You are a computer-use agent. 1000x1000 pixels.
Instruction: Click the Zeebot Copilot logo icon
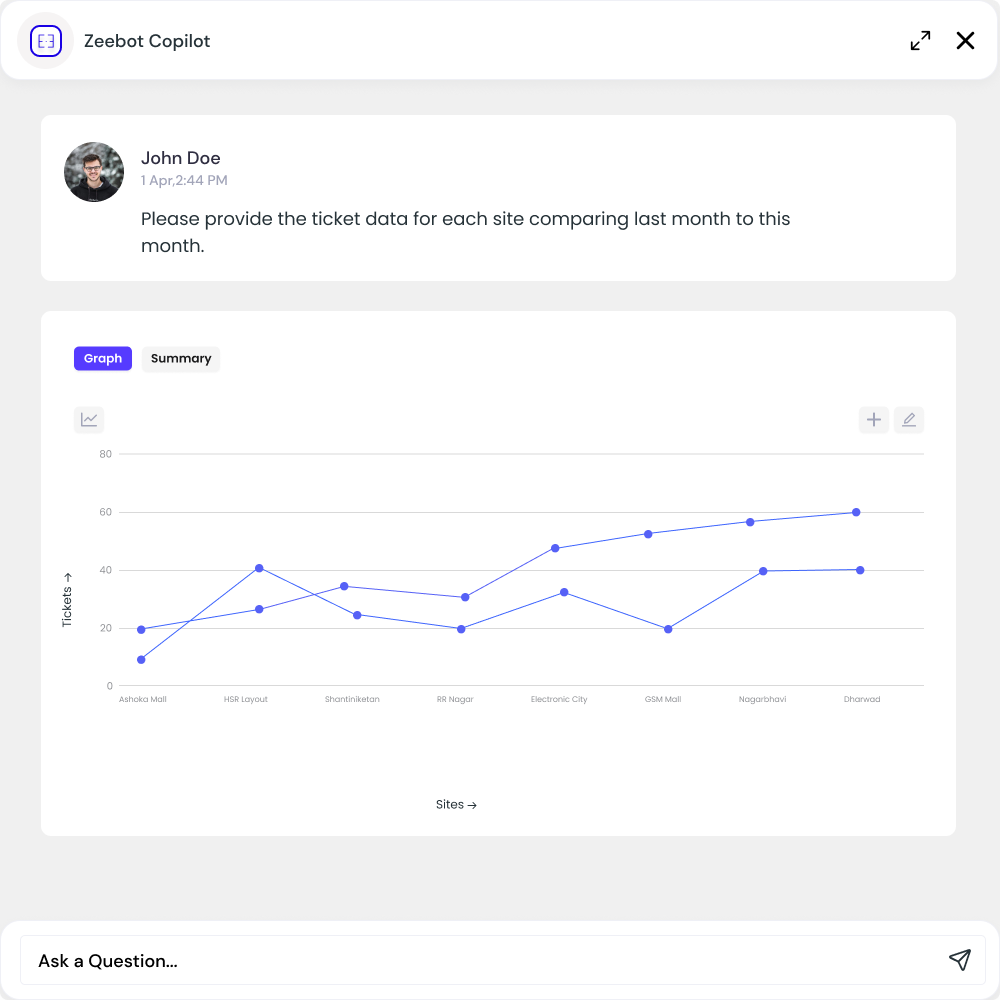pos(44,40)
